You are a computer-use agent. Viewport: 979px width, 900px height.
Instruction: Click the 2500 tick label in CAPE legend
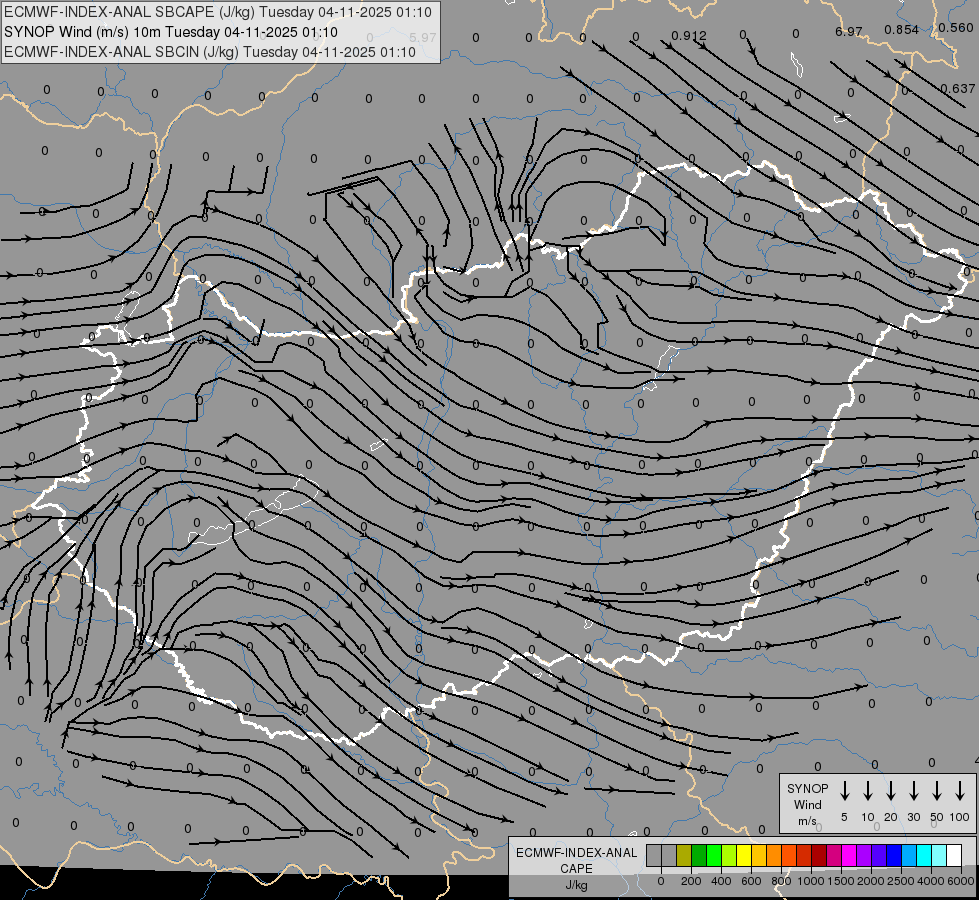(901, 881)
